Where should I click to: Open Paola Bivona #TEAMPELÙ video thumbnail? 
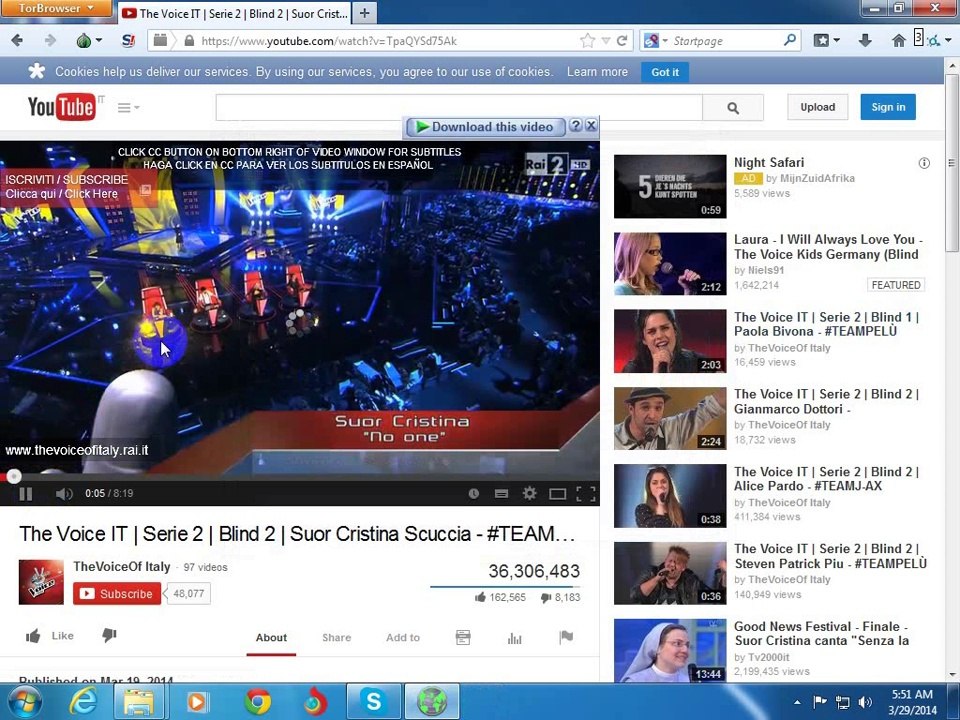pos(670,341)
